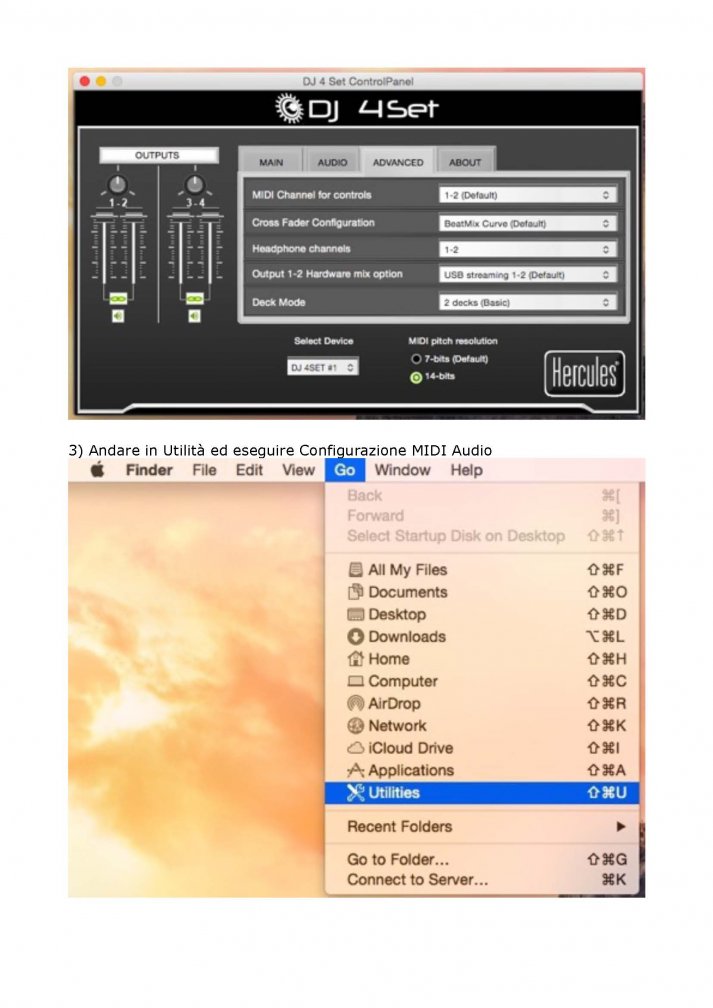Open the Edit menu
713x1008 pixels.
(249, 470)
